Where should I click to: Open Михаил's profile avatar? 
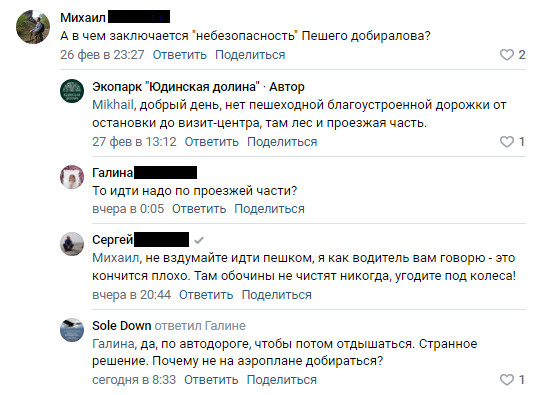coord(33,27)
